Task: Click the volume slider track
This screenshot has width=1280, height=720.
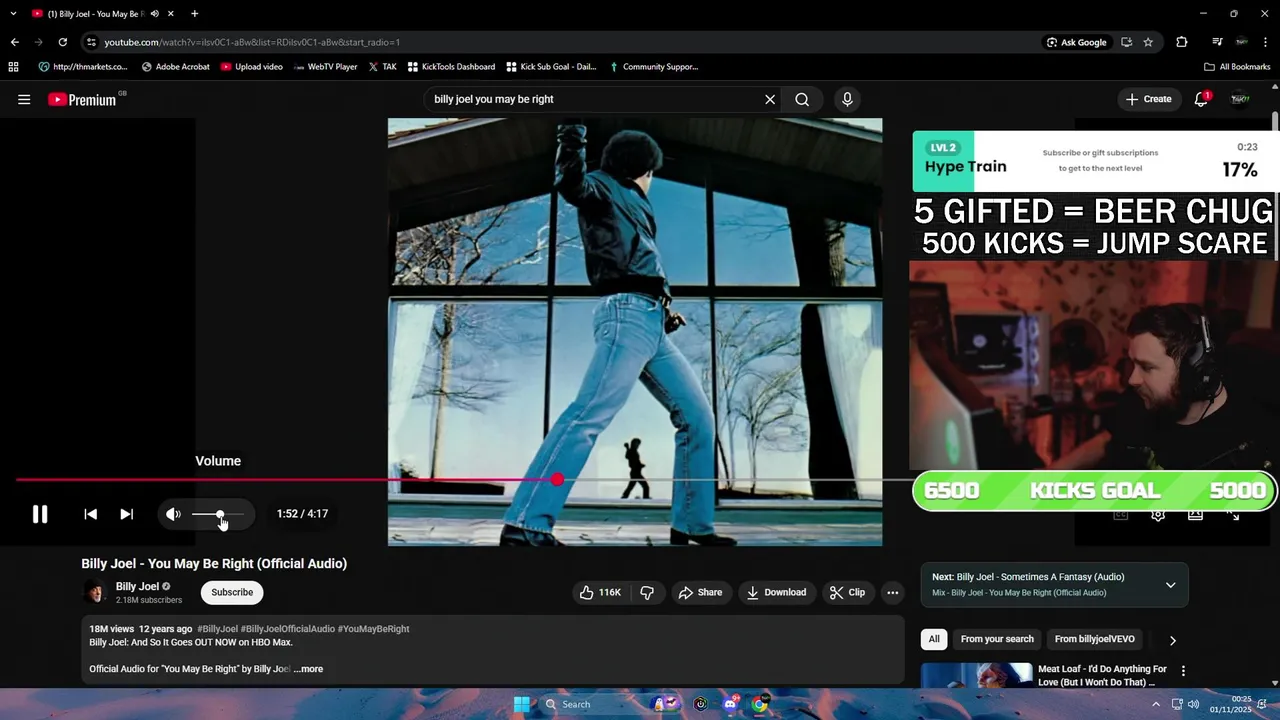Action: coord(217,514)
